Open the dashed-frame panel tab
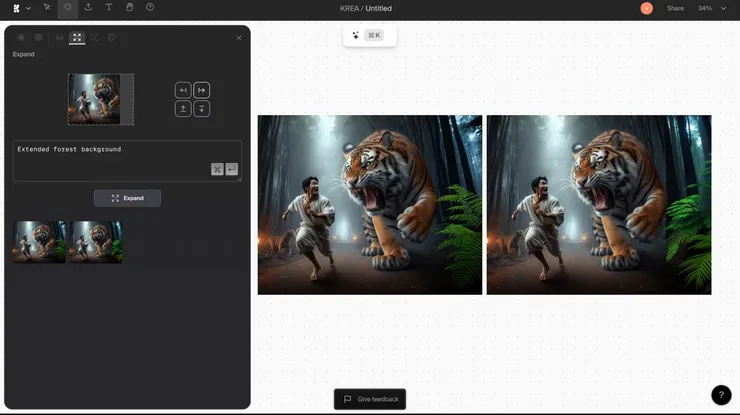The width and height of the screenshot is (740, 415). click(x=94, y=37)
